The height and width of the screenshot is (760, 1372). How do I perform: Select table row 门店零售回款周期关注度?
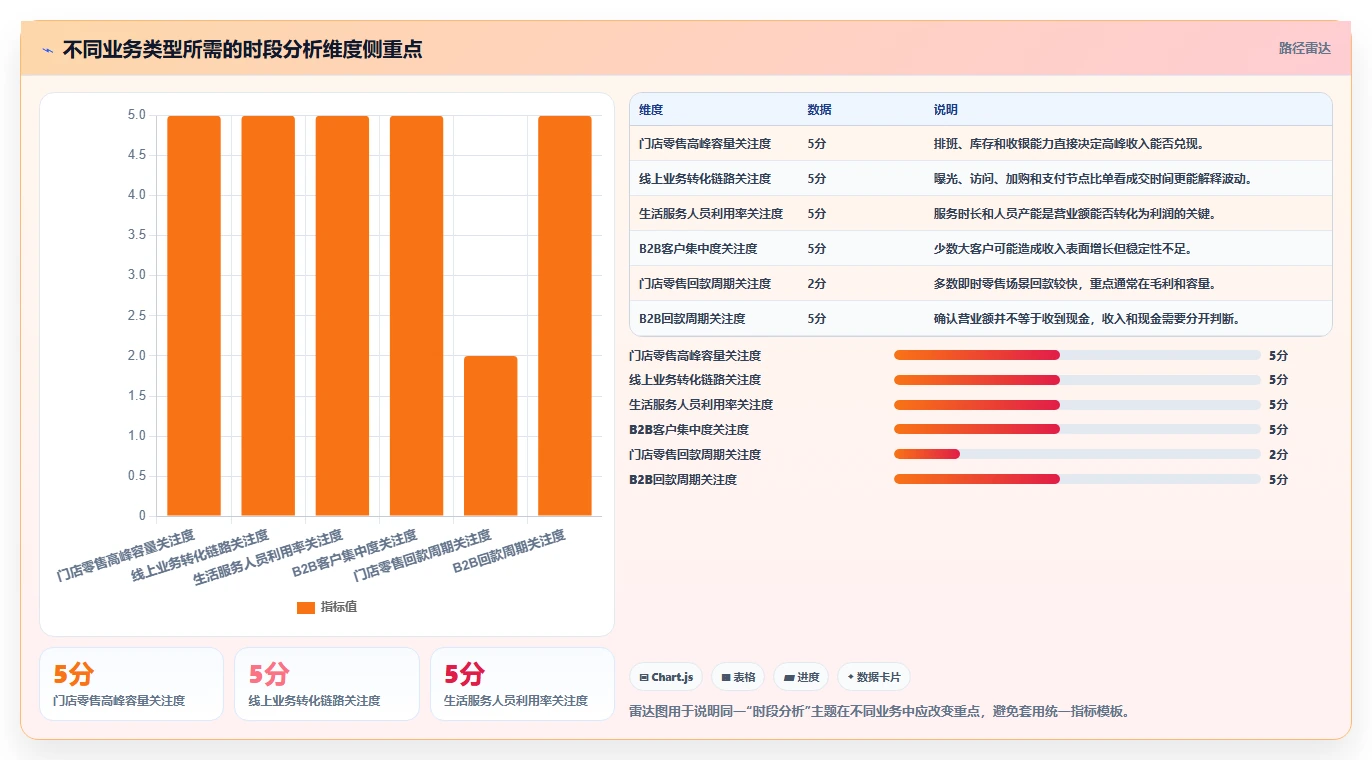[980, 284]
